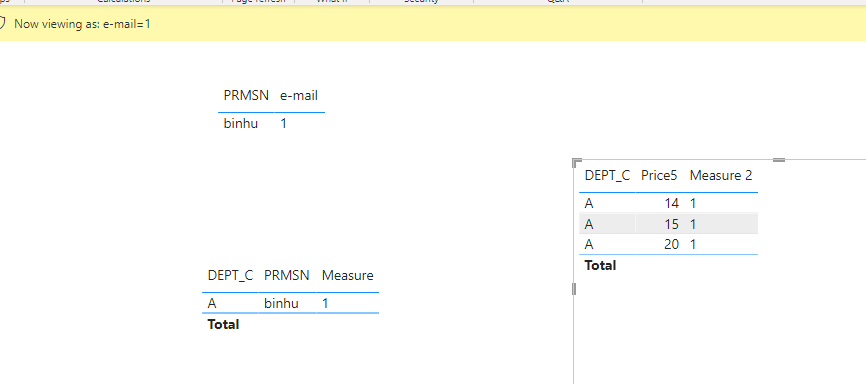
Task: Click the DEPT_C header next to Price5
Action: point(607,176)
